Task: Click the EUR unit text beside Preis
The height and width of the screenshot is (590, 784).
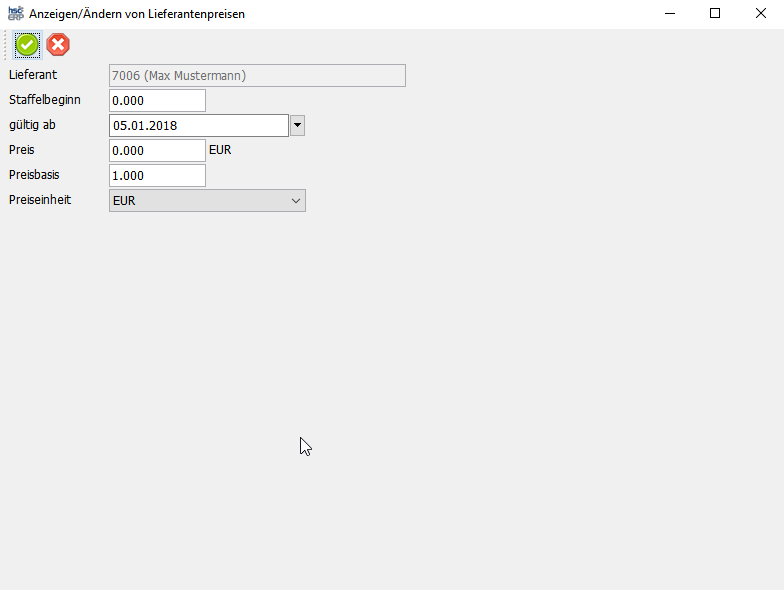Action: click(220, 150)
